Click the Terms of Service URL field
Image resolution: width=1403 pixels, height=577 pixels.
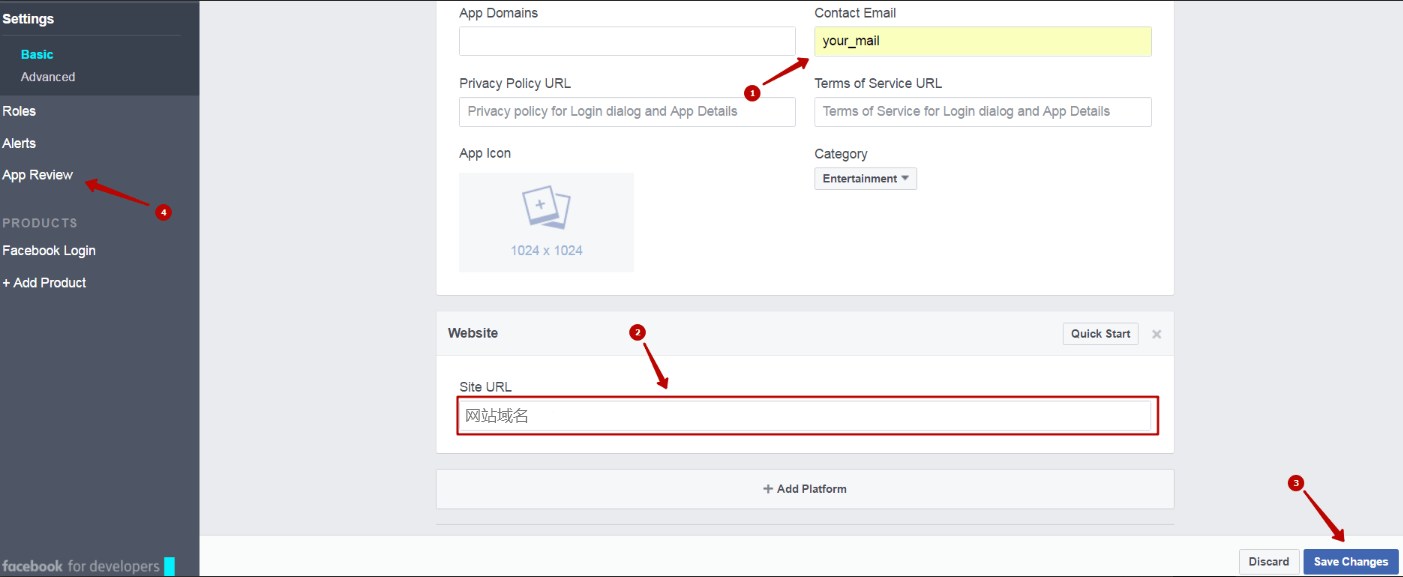[x=983, y=112]
